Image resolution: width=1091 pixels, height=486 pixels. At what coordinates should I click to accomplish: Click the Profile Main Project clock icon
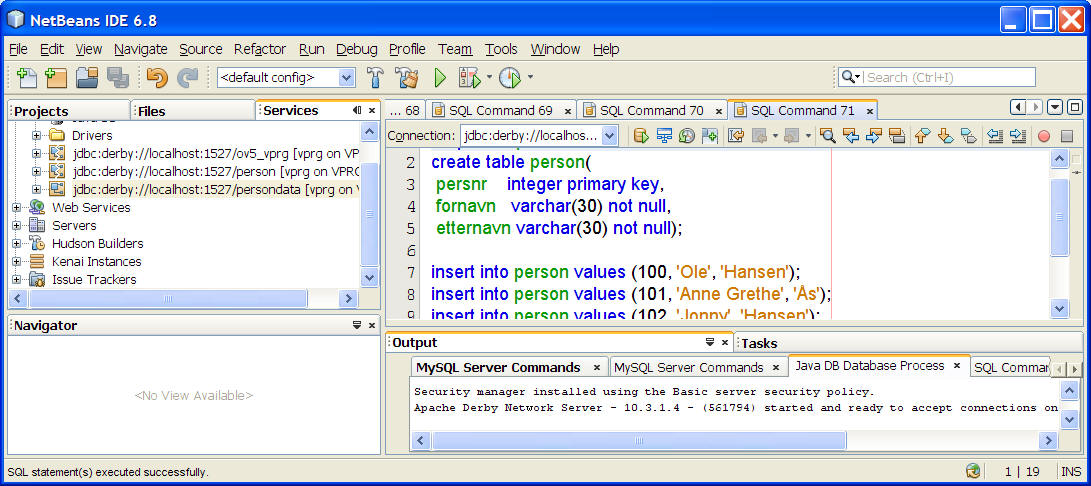510,77
